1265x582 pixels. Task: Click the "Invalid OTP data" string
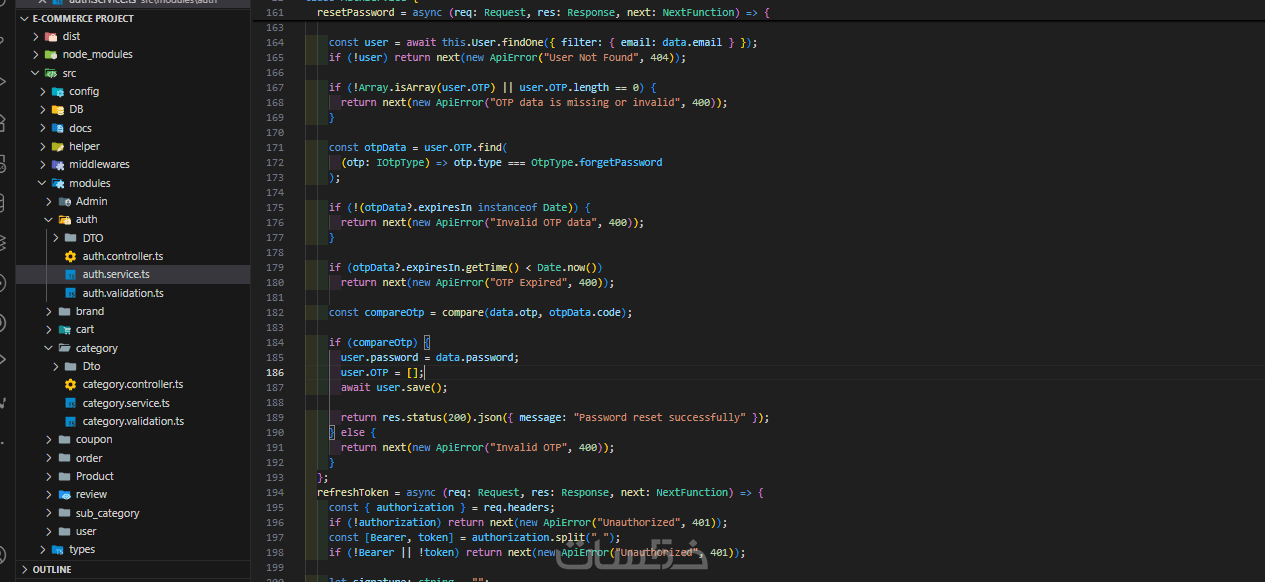[x=543, y=222]
